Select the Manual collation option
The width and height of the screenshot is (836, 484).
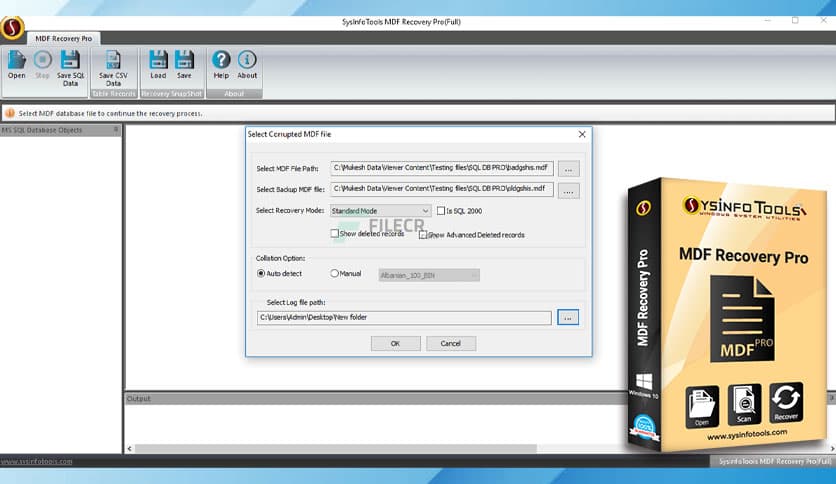[x=334, y=273]
